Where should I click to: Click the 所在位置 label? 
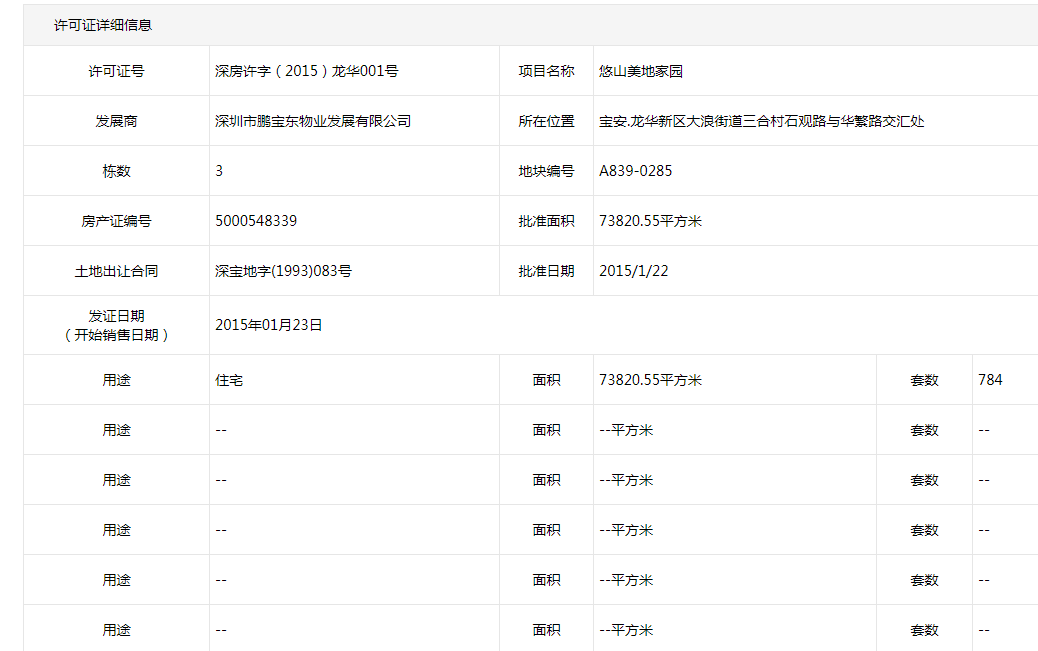(546, 121)
